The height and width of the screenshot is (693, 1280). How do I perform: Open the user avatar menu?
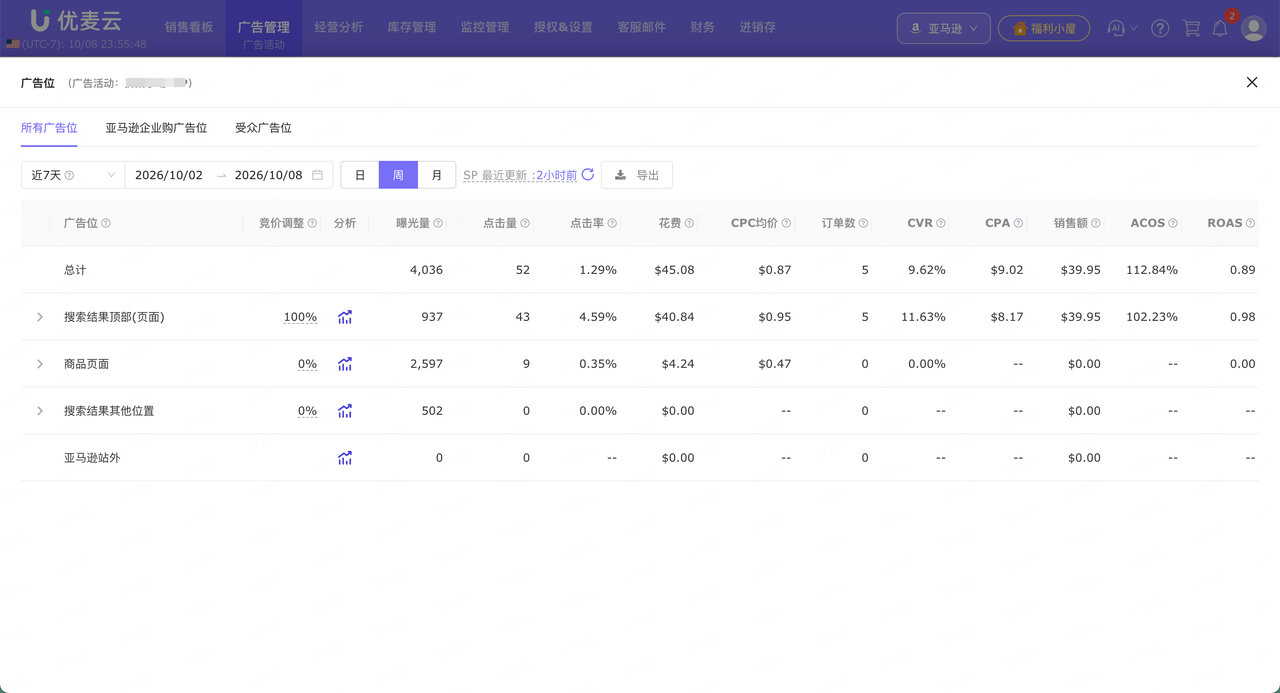pos(1254,28)
